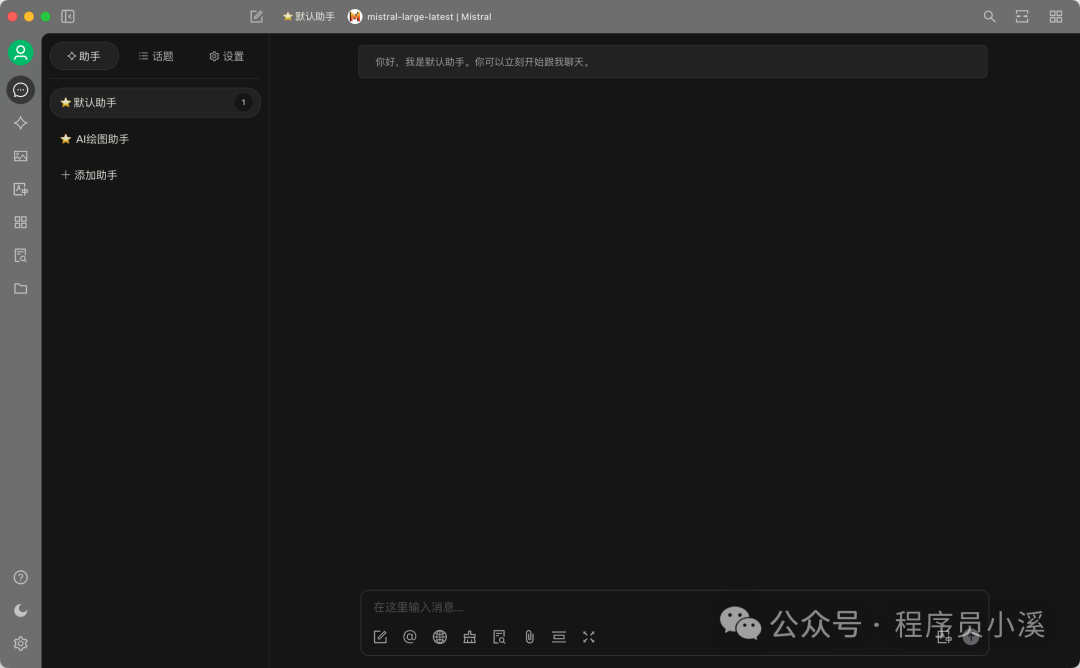1080x668 pixels.
Task: Open the mistral-large-latest model selector
Action: coord(419,16)
